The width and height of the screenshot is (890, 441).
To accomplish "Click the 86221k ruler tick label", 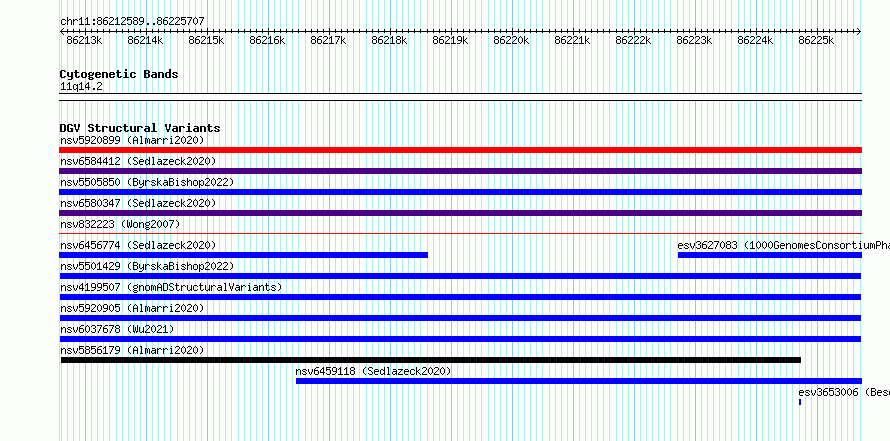I will point(572,40).
